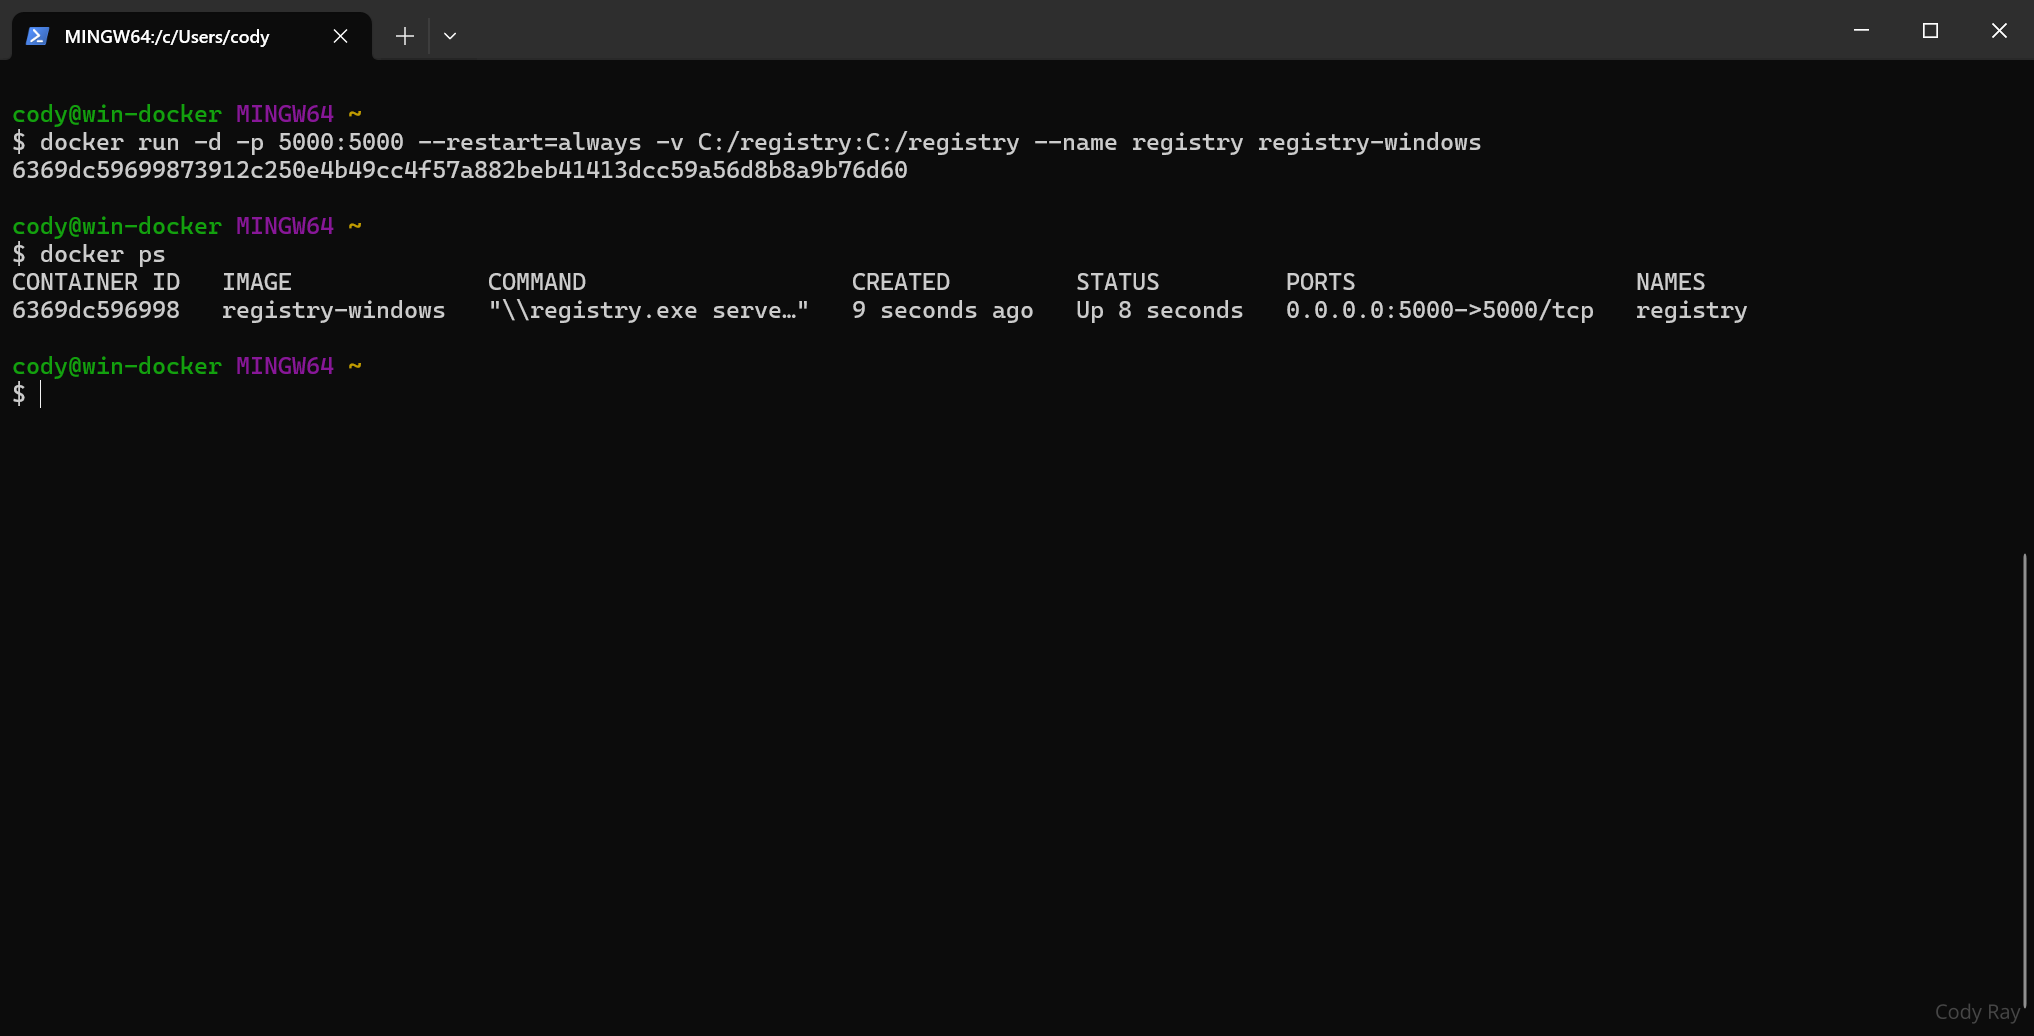
Task: Click the port mapping 0.0.0.0:5000->5000/tcp
Action: pyautogui.click(x=1439, y=310)
